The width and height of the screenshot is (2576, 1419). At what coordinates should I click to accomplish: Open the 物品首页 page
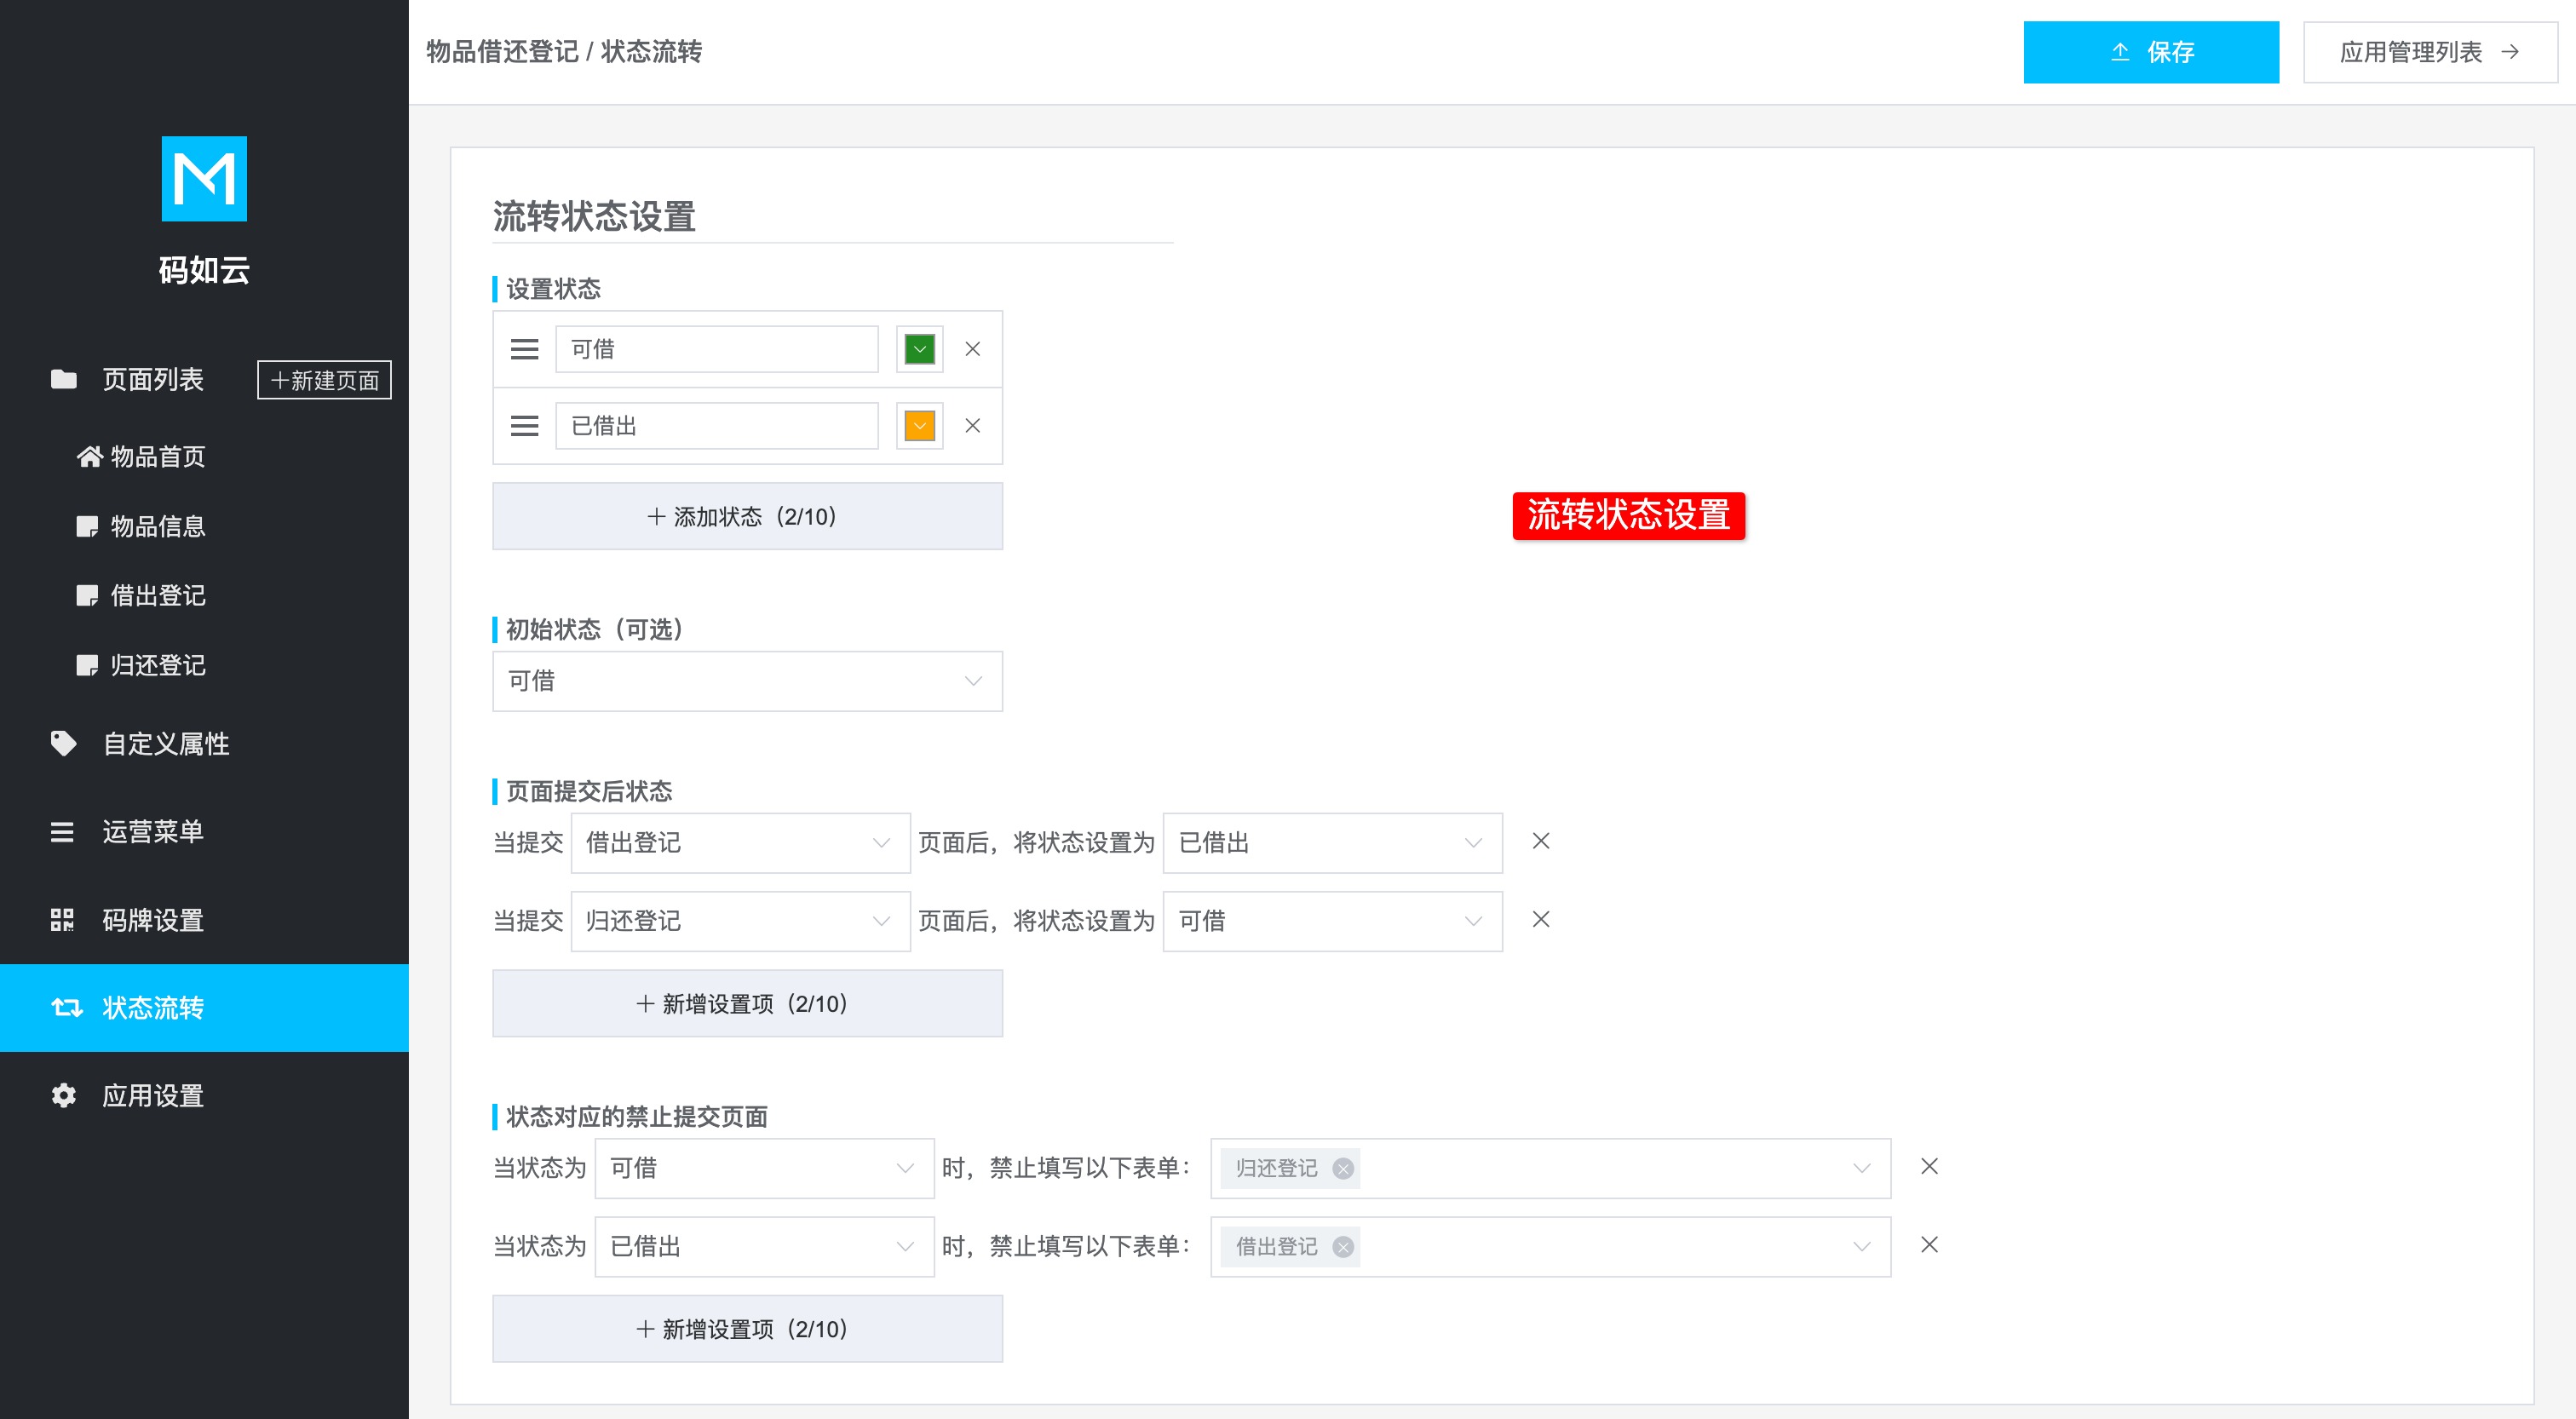(x=157, y=457)
